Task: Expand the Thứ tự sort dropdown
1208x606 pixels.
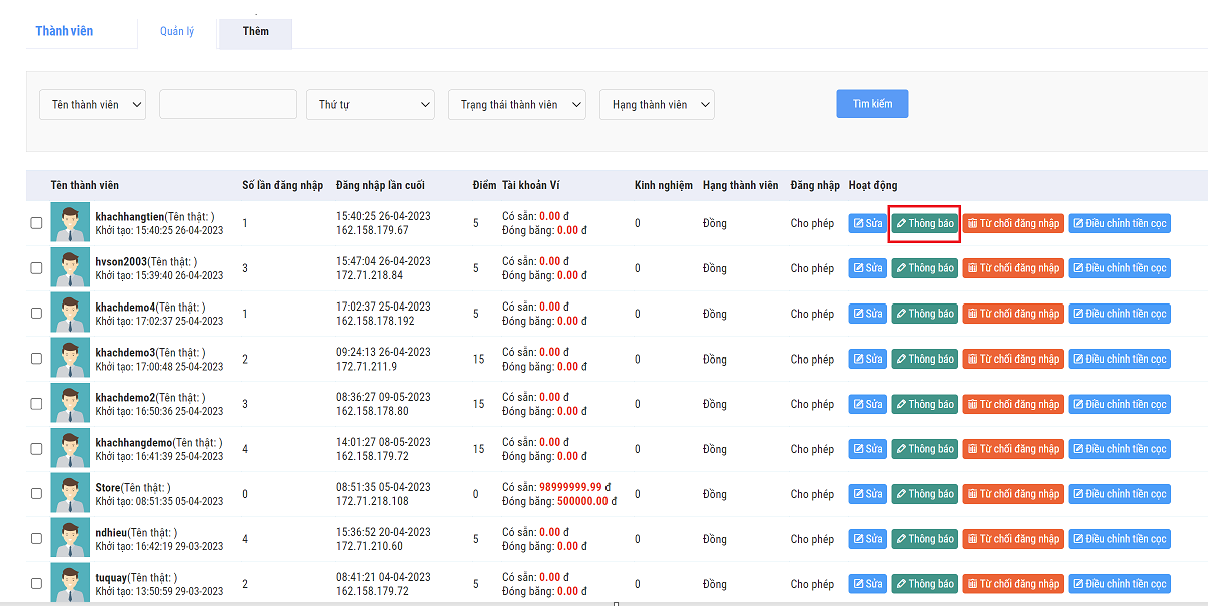Action: (x=370, y=105)
